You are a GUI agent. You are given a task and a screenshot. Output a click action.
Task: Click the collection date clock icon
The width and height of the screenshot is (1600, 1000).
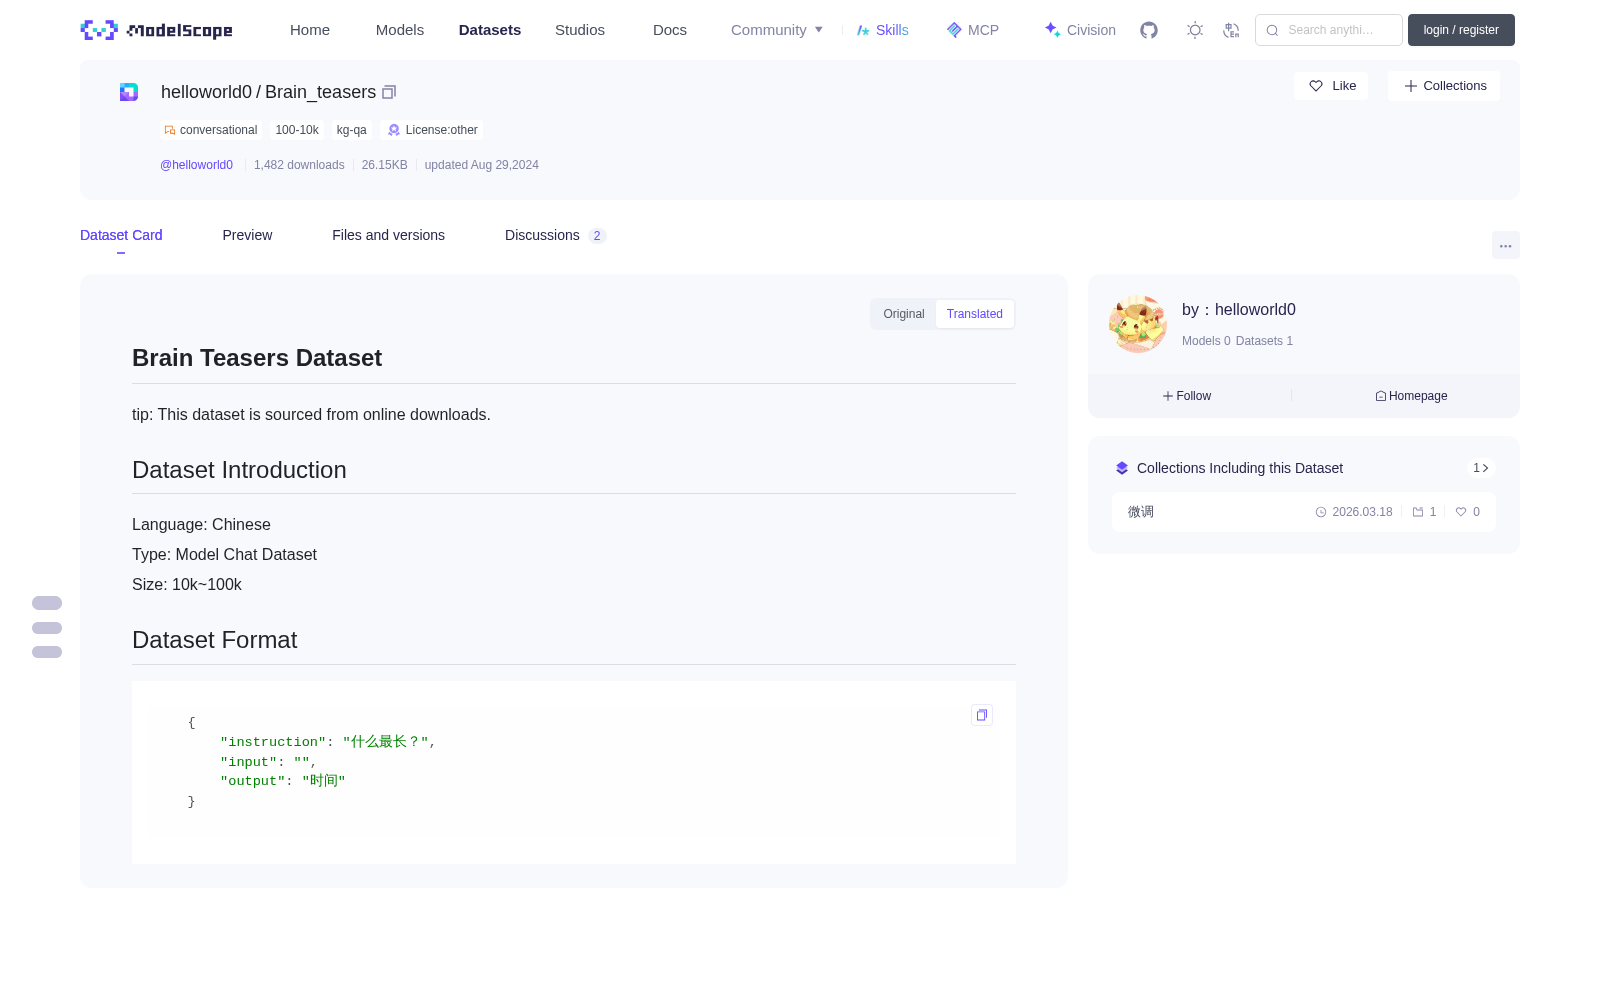(1321, 512)
